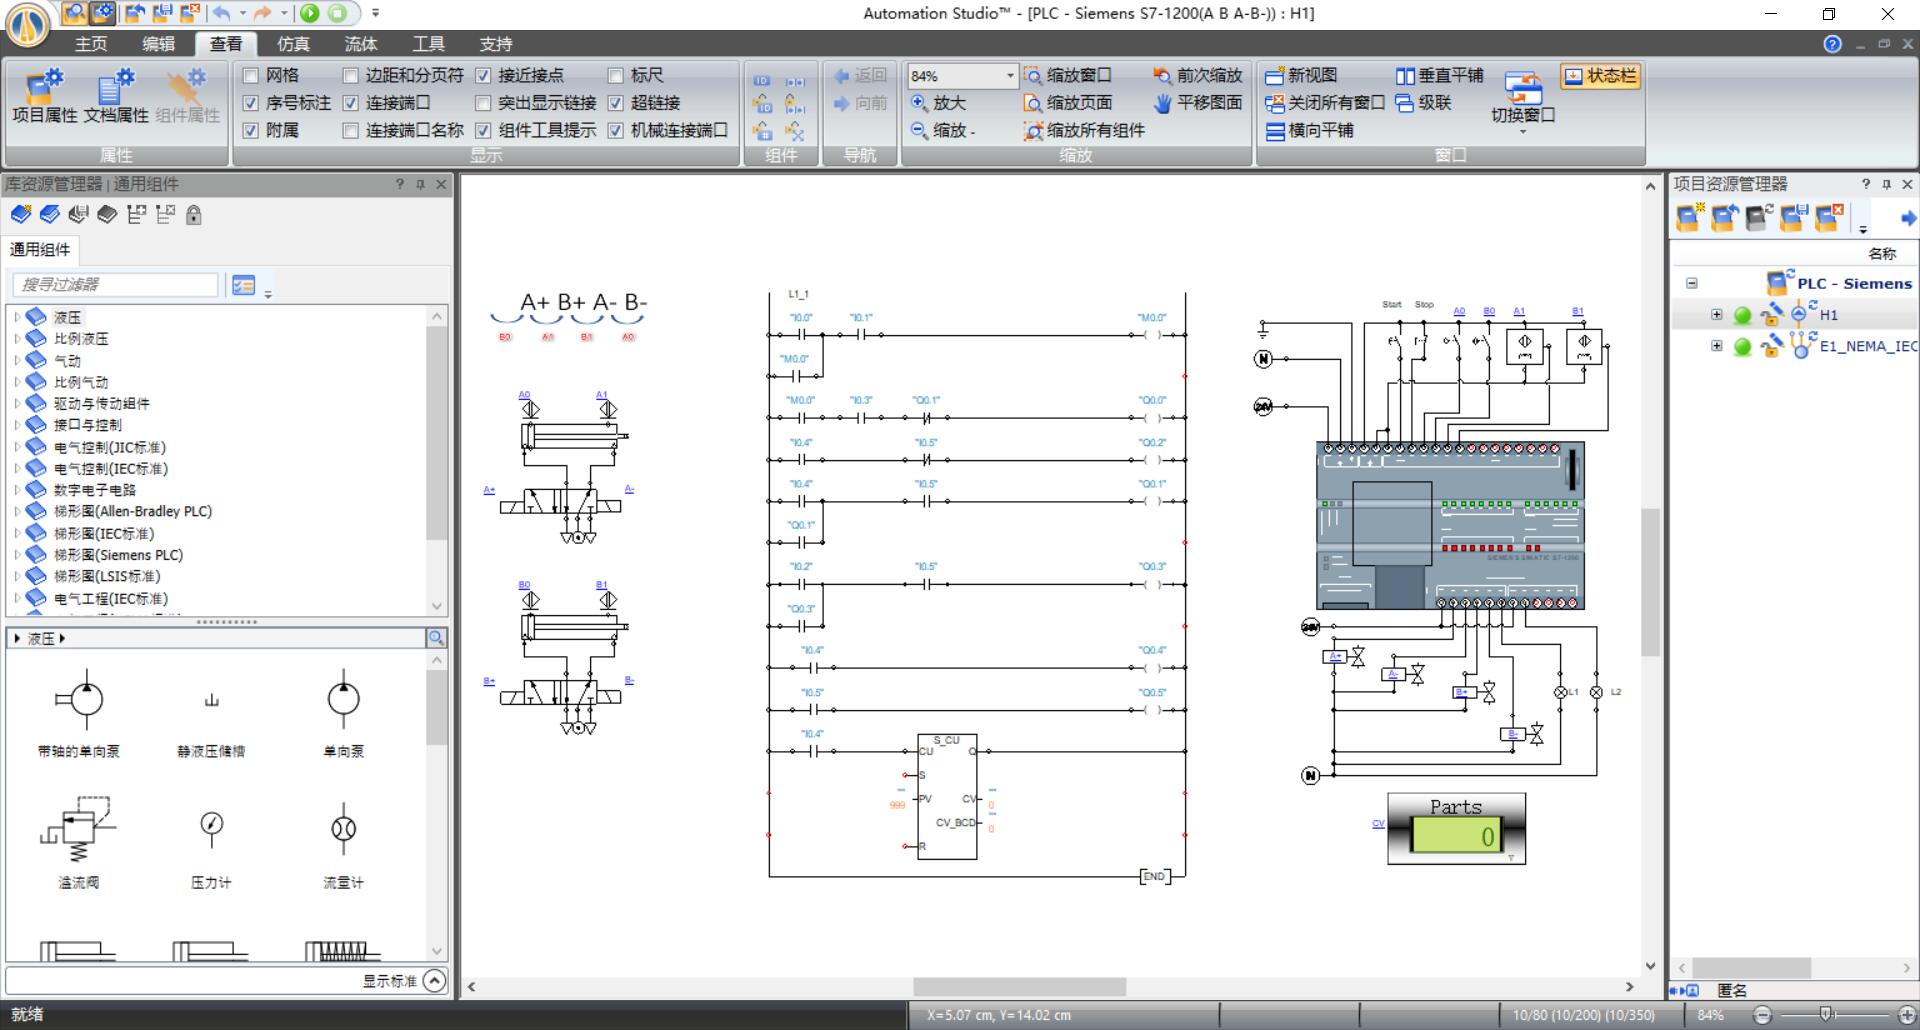Click in 搜寻过滤器 search field

pos(115,285)
